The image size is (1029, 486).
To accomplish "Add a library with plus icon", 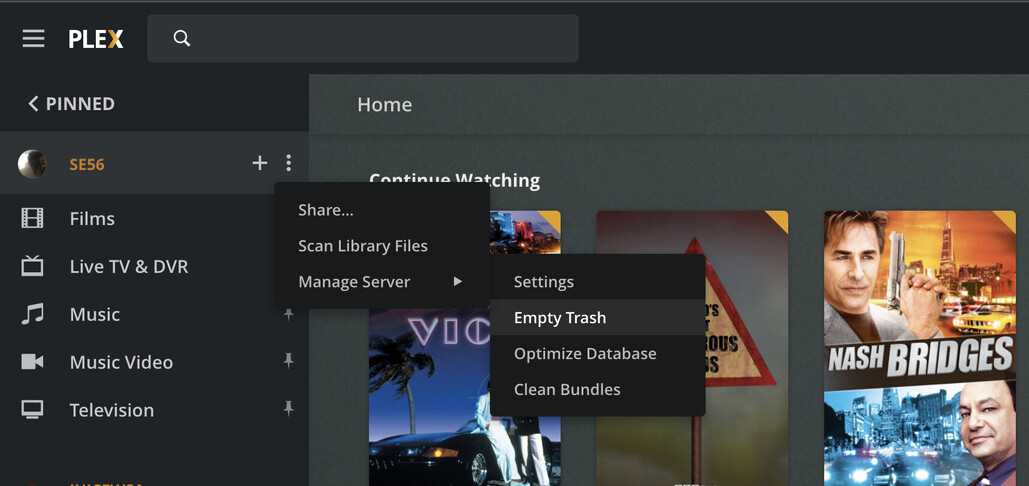I will pyautogui.click(x=260, y=163).
